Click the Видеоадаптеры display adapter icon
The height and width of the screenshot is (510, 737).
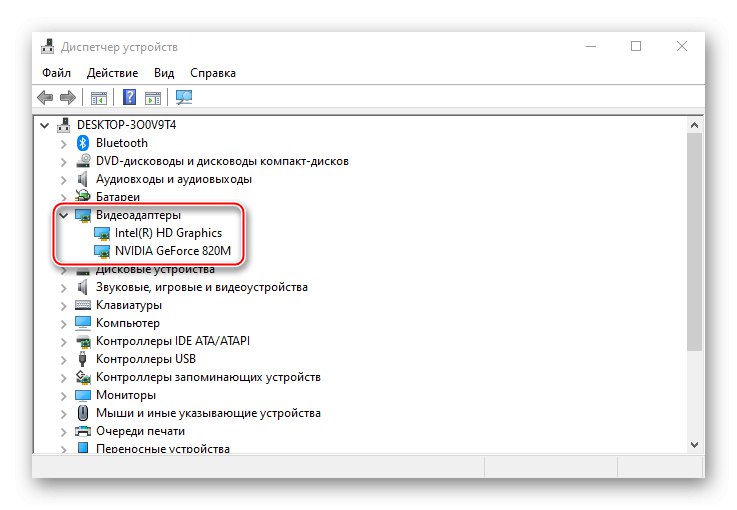coord(83,215)
